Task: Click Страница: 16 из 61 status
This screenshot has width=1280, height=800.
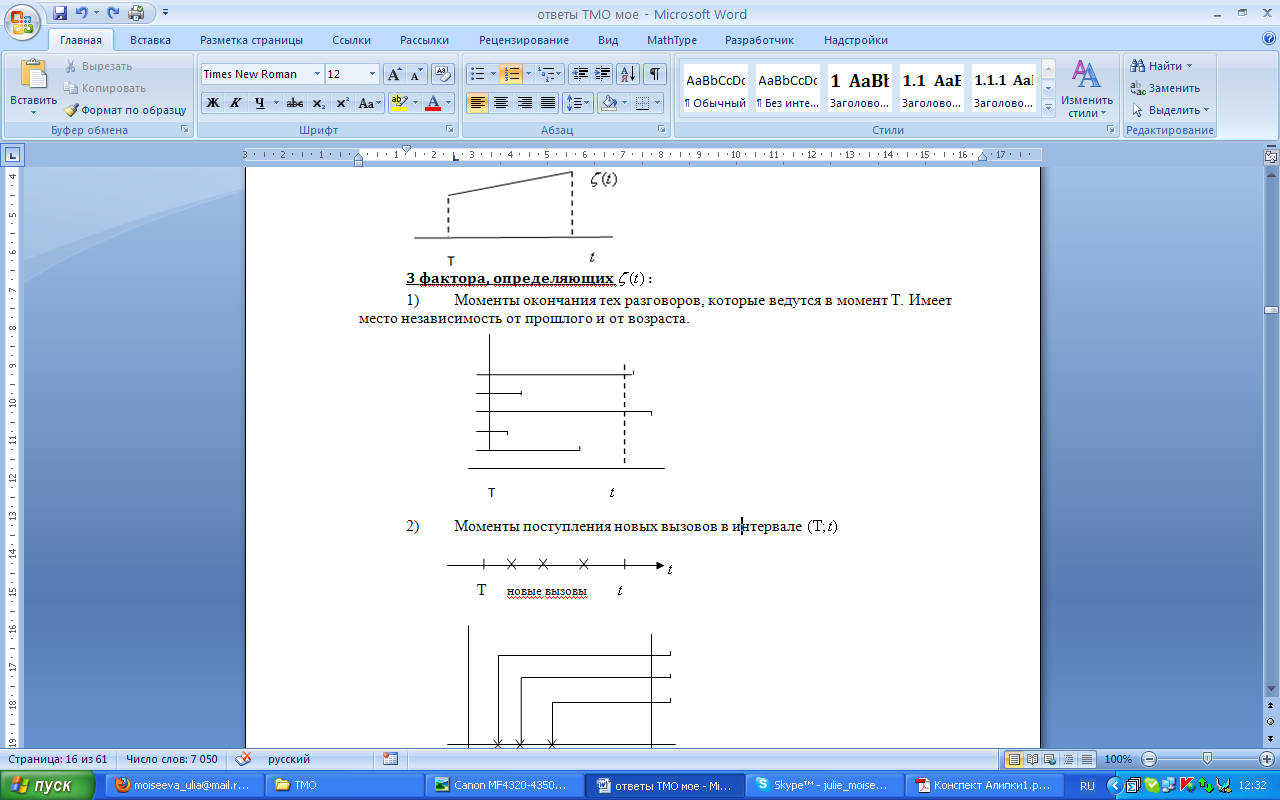Action: [58, 759]
